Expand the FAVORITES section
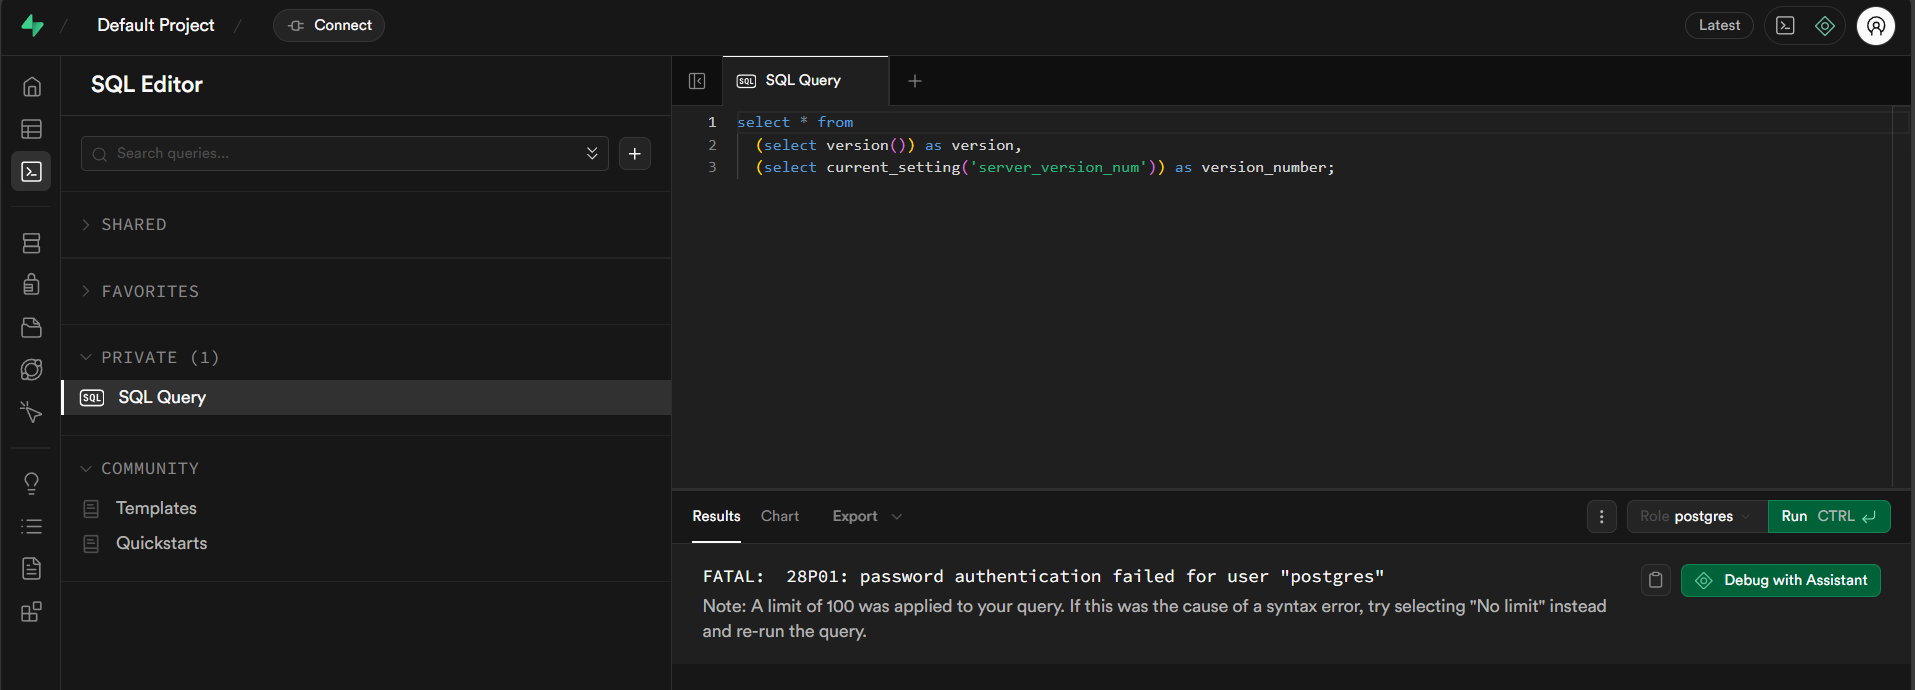This screenshot has width=1915, height=690. click(150, 292)
